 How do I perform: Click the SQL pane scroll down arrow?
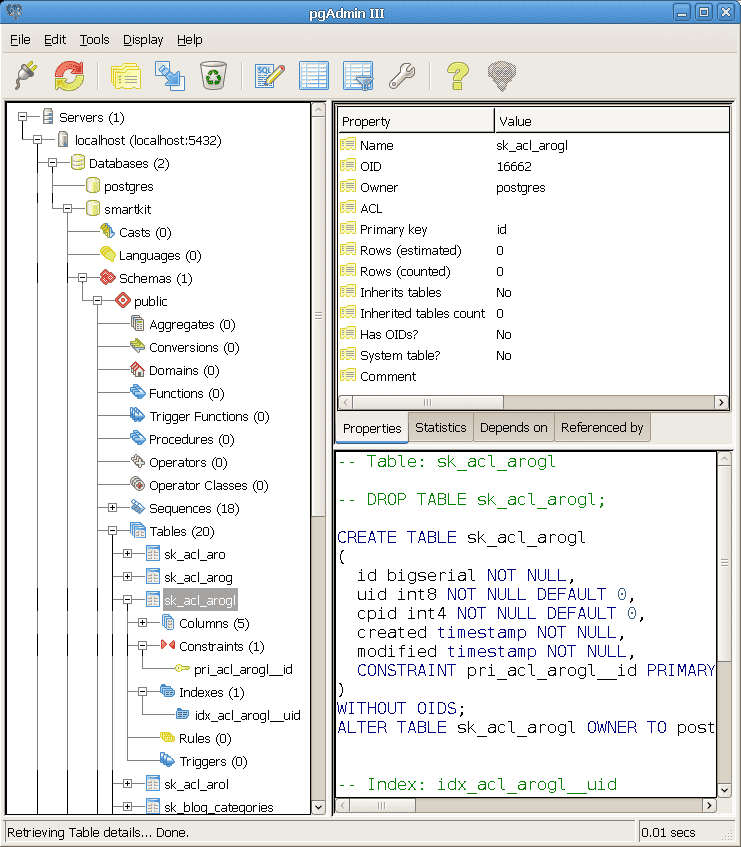pyautogui.click(x=724, y=790)
